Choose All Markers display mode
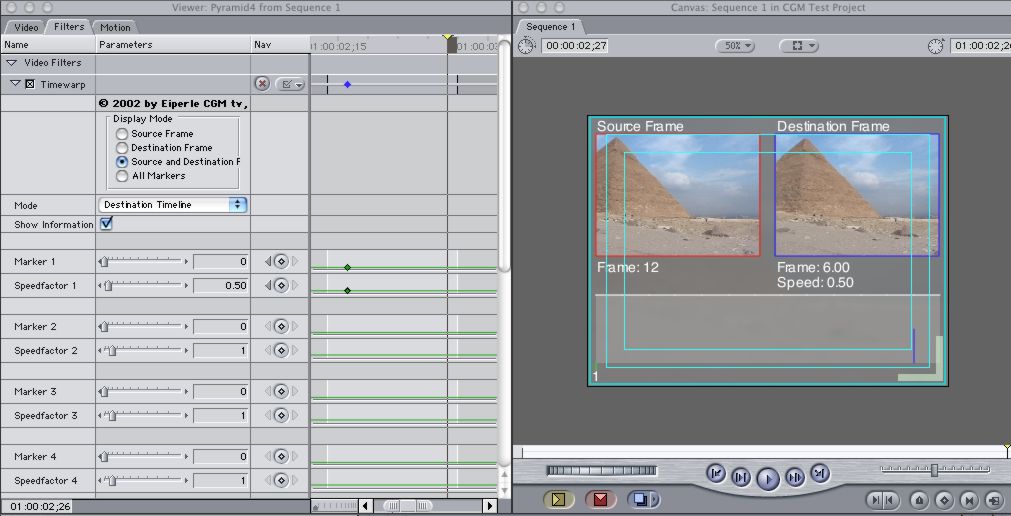 pyautogui.click(x=122, y=175)
